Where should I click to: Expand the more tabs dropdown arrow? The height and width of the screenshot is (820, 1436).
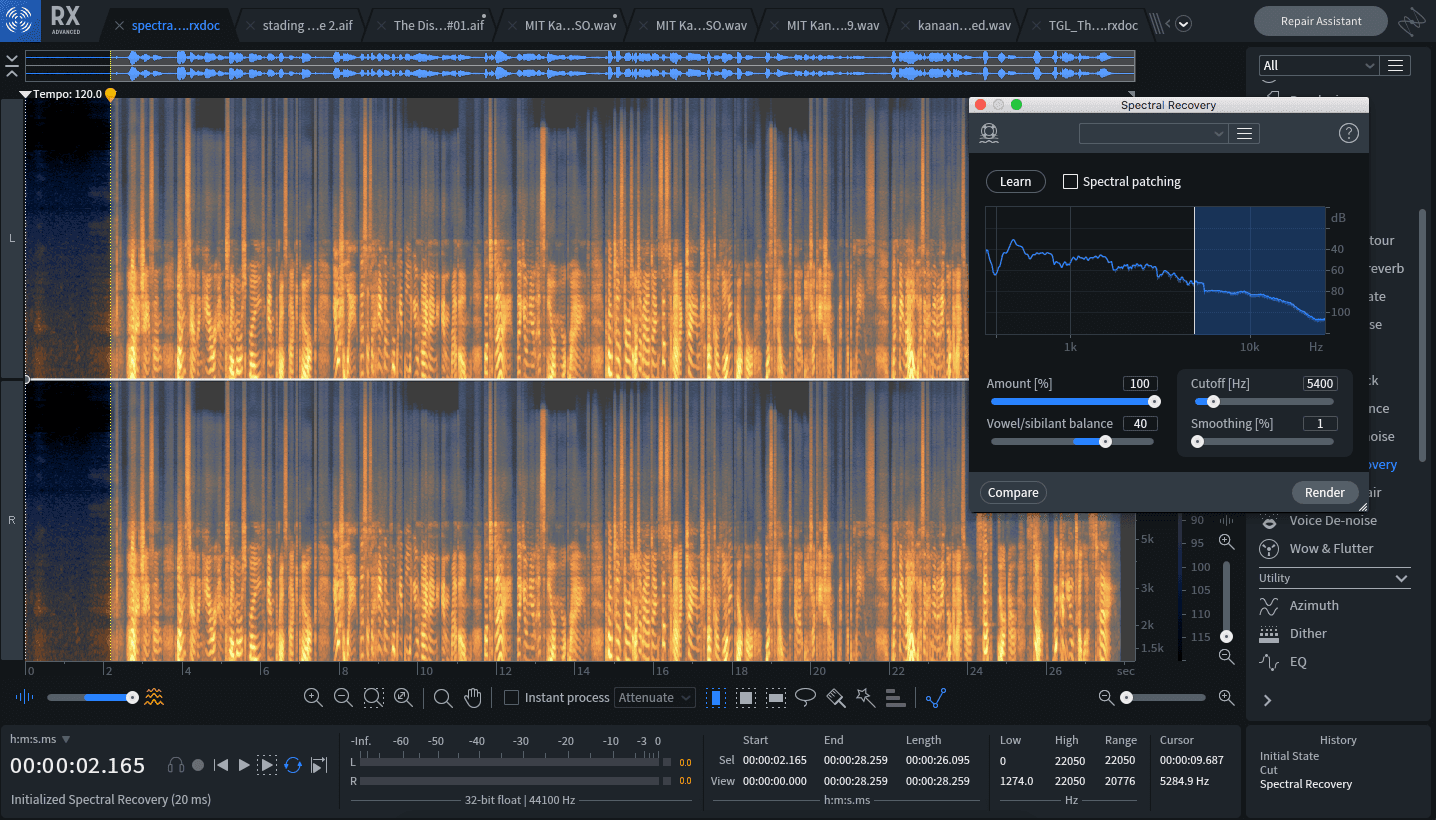point(1183,24)
